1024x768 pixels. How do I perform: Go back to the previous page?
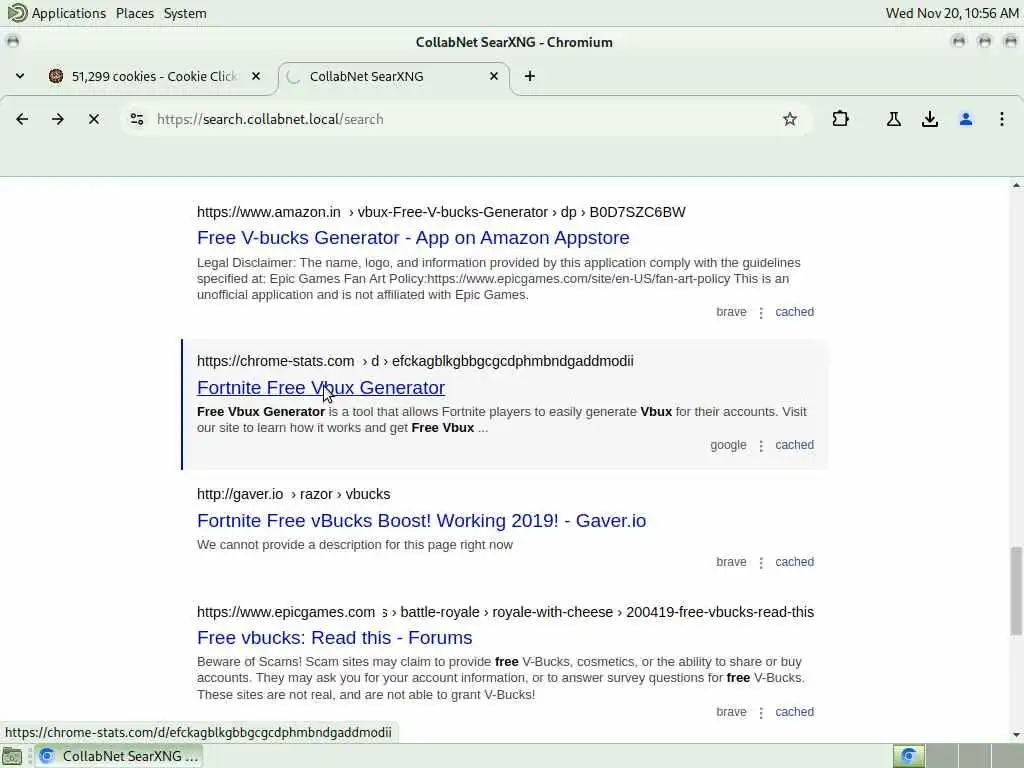click(x=22, y=119)
